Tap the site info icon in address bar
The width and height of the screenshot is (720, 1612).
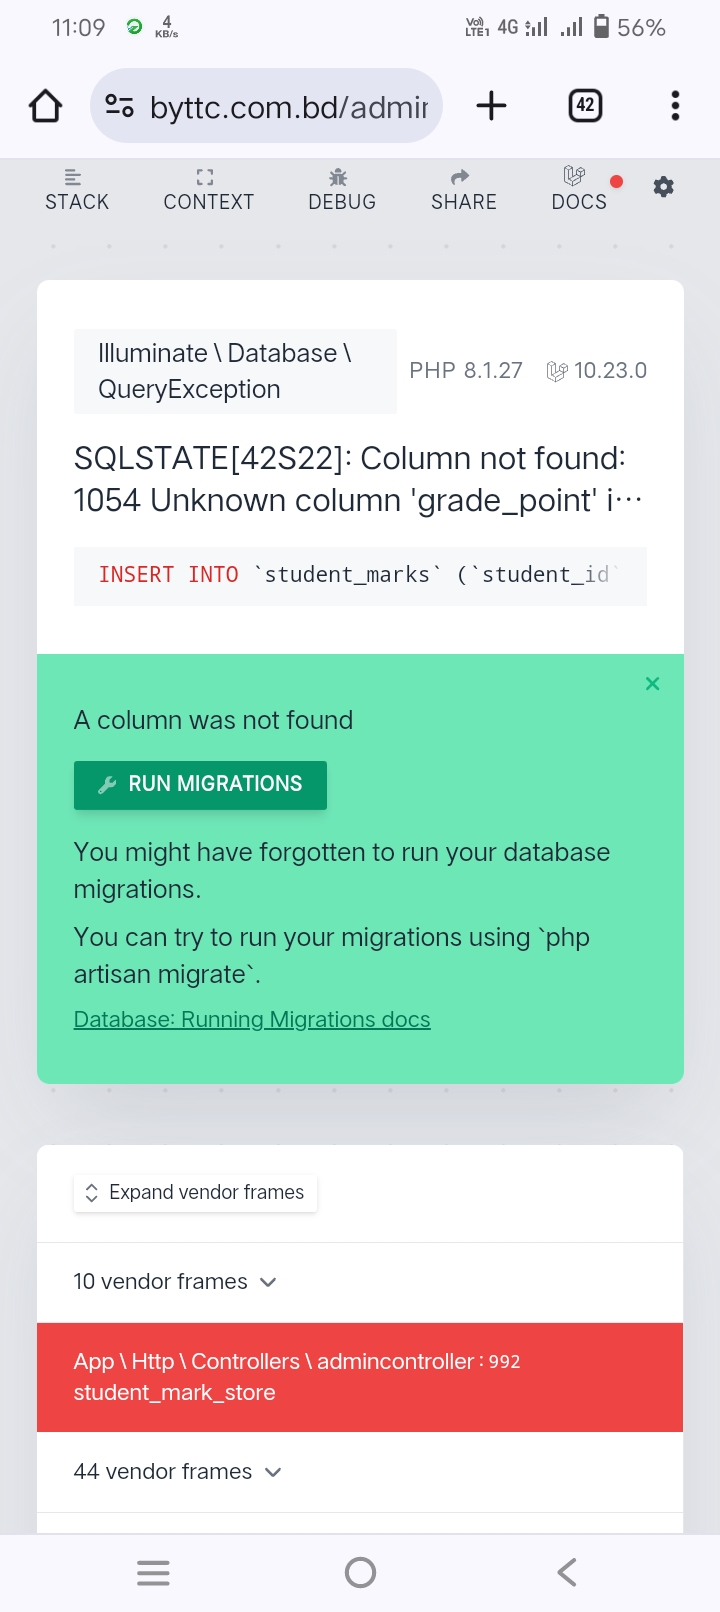(x=119, y=106)
